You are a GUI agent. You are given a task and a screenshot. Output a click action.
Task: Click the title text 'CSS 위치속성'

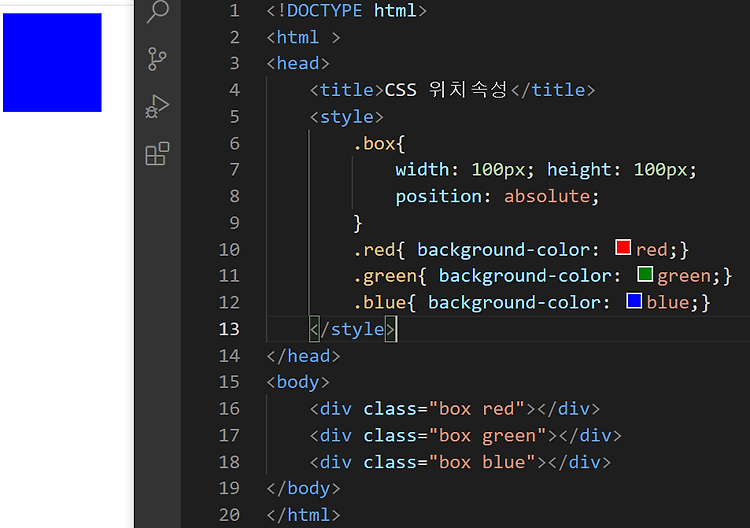point(445,90)
